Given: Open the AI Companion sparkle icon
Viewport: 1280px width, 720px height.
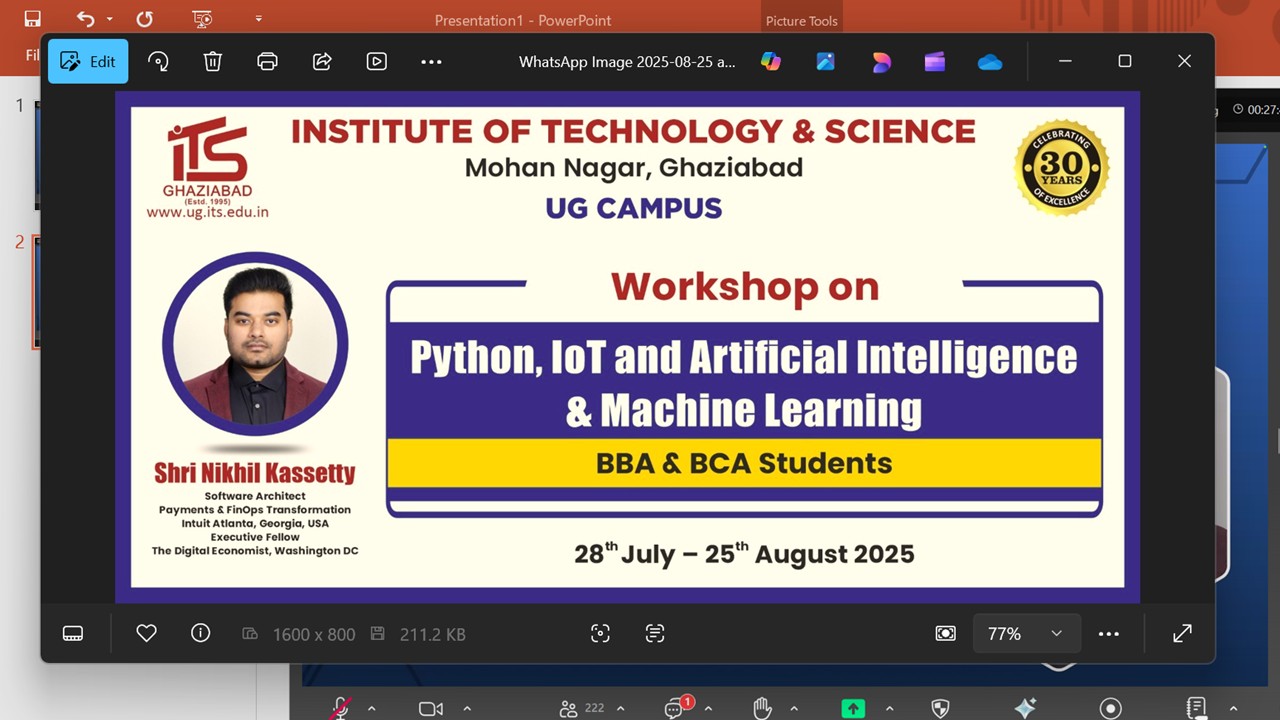Looking at the screenshot, I should (x=1025, y=708).
